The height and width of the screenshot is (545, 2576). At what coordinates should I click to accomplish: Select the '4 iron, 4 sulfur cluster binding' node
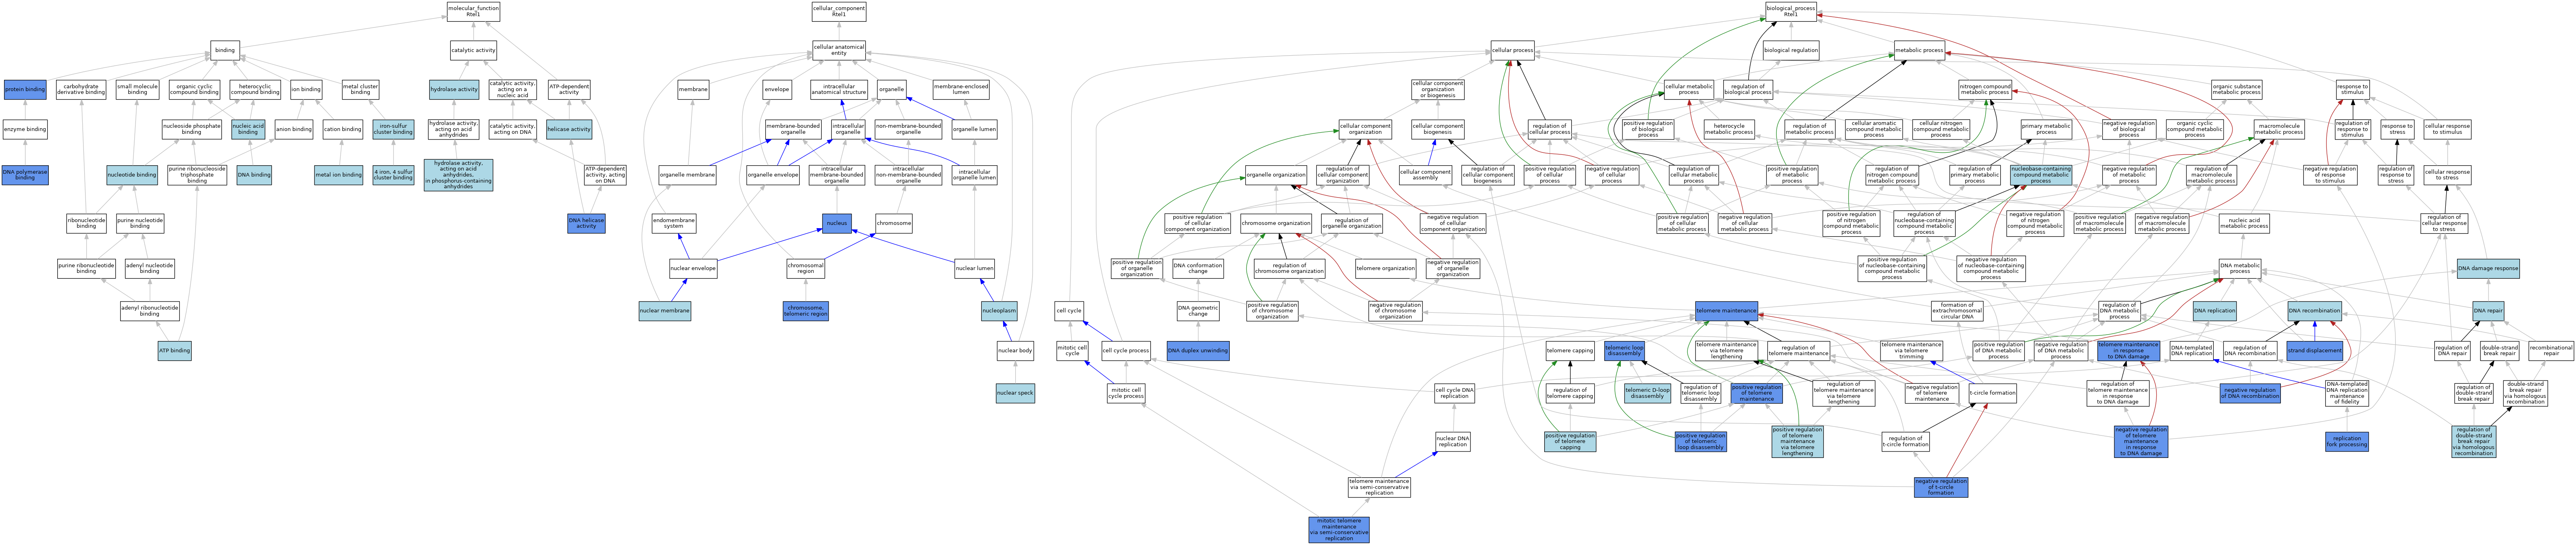click(x=393, y=174)
